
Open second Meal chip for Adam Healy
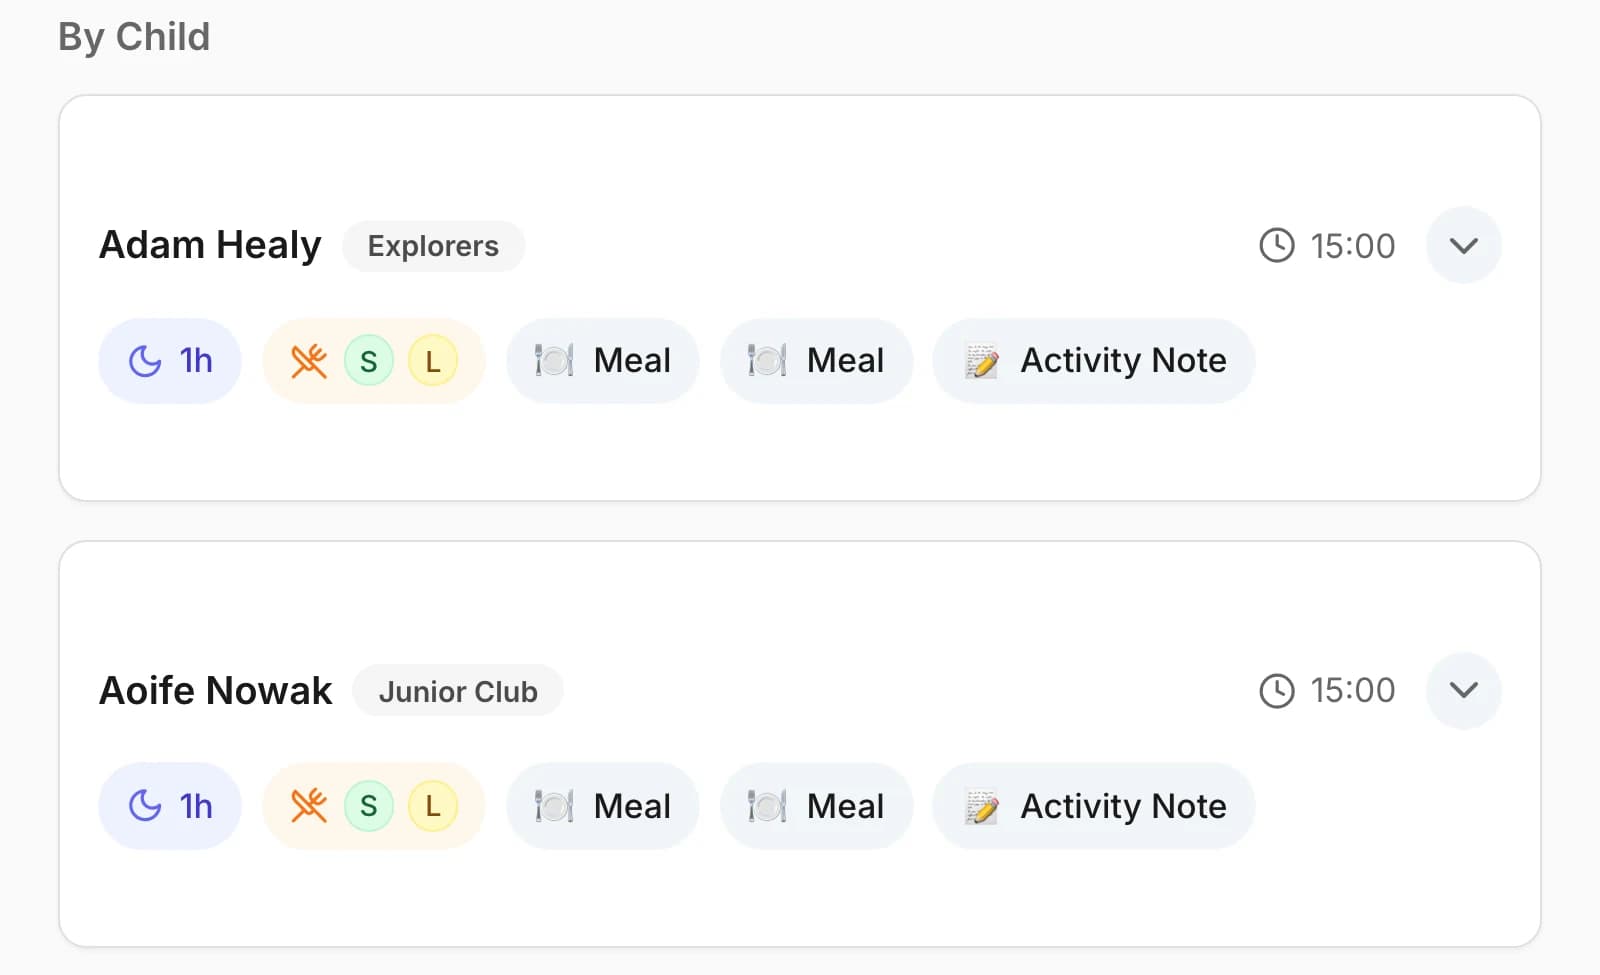point(816,361)
